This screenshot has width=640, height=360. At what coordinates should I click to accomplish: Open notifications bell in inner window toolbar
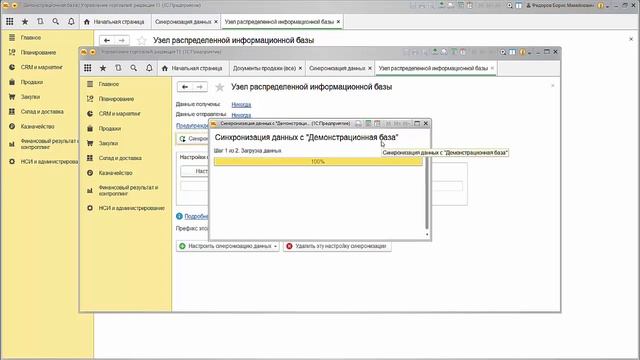click(149, 68)
